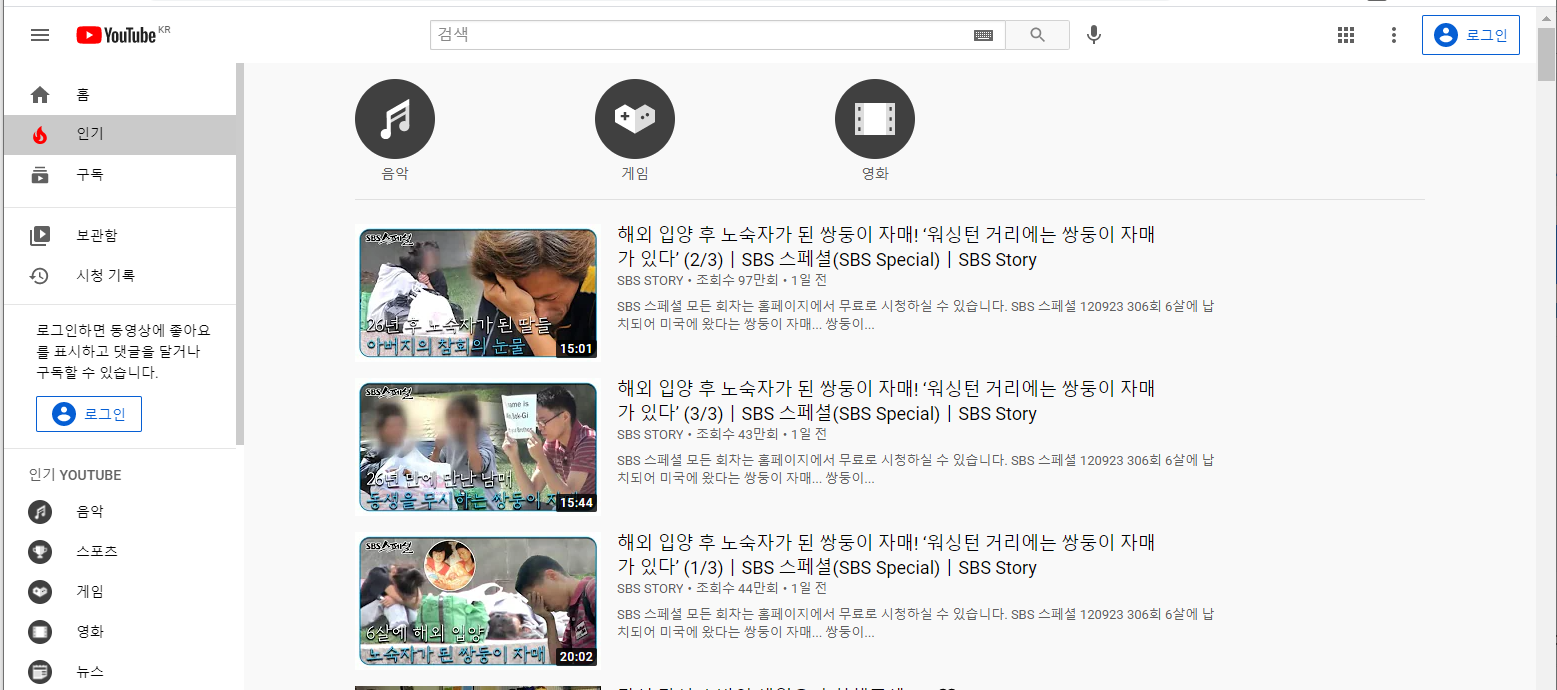Screen dimensions: 1557x690
Task: Click the 15:01 duration badge
Action: coord(576,349)
